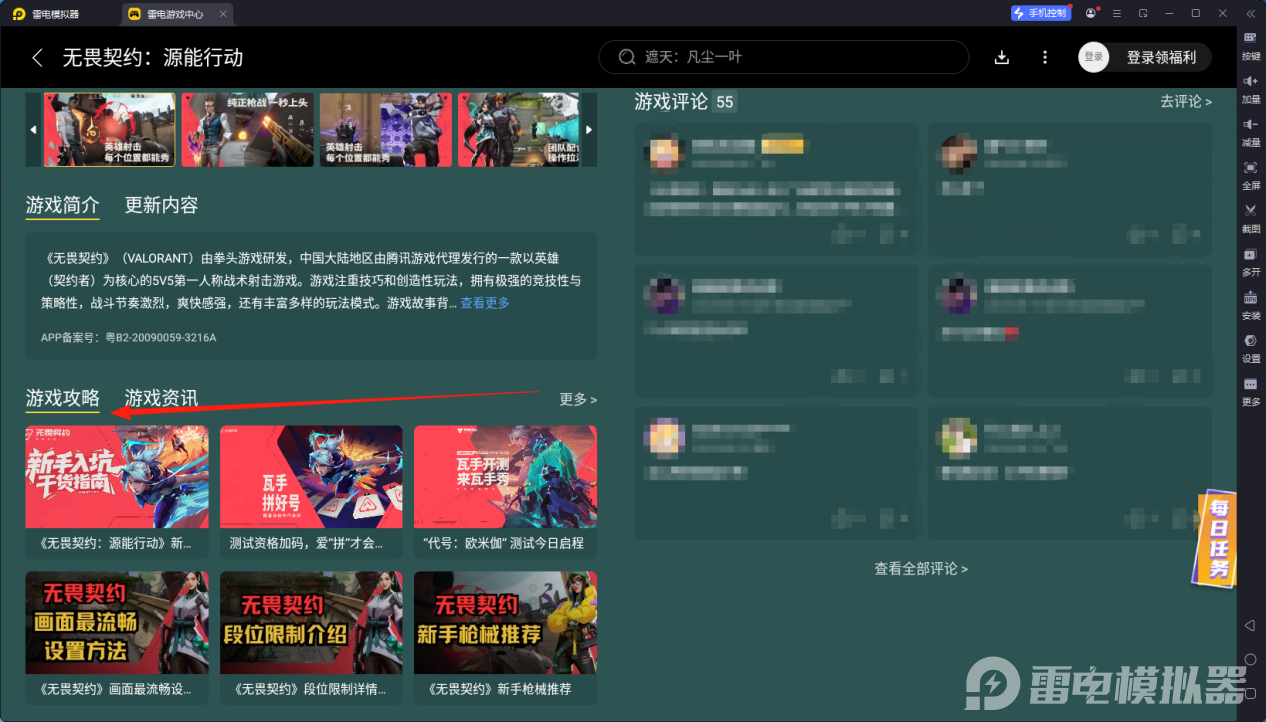Open the 段位限制介绍 guide thumbnail

click(311, 622)
